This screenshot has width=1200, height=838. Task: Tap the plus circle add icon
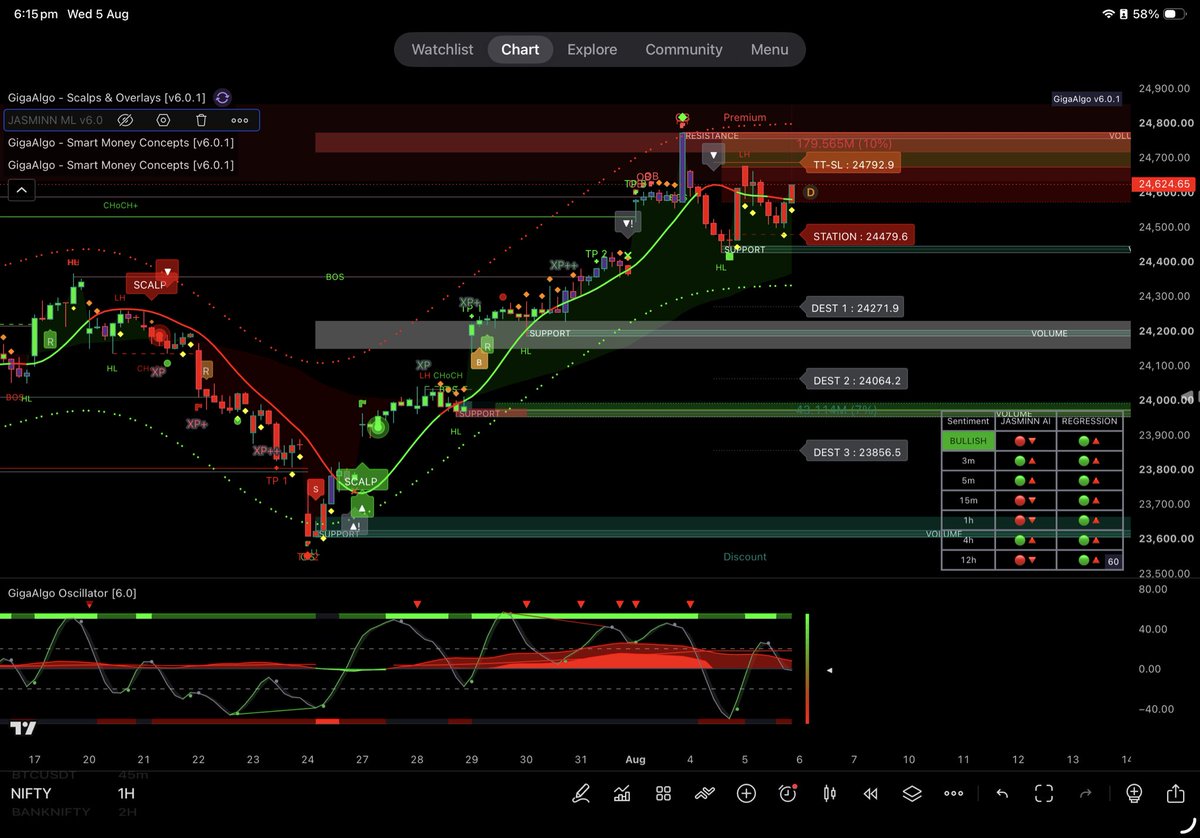coord(746,794)
